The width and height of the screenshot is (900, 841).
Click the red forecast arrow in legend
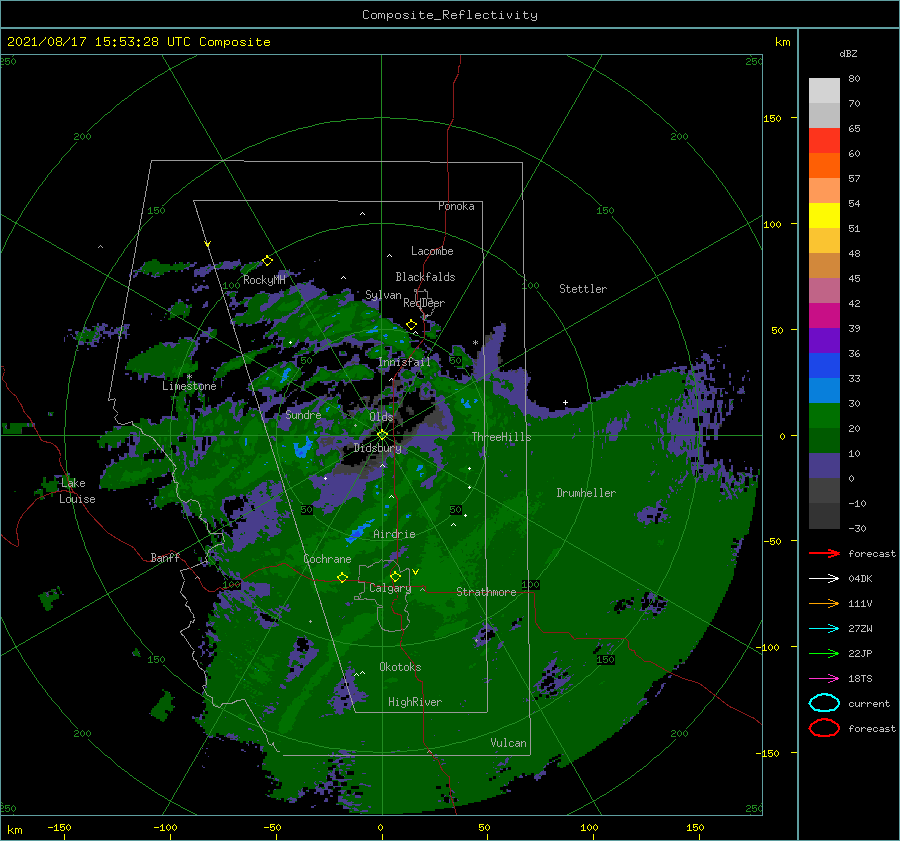[x=824, y=553]
